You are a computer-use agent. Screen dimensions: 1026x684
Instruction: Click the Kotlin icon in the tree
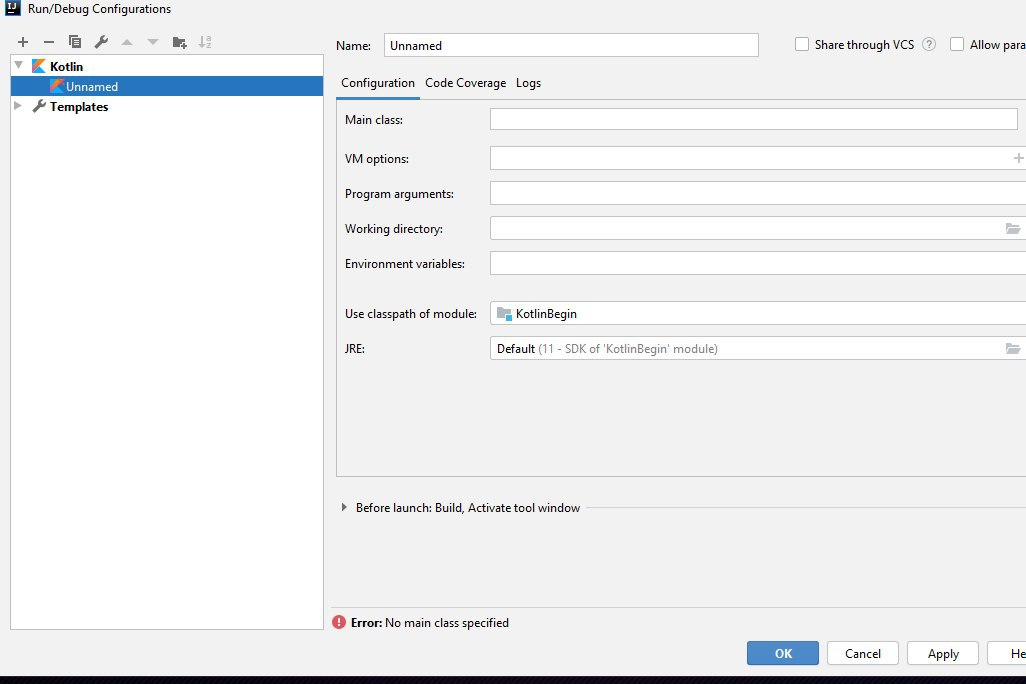point(39,66)
